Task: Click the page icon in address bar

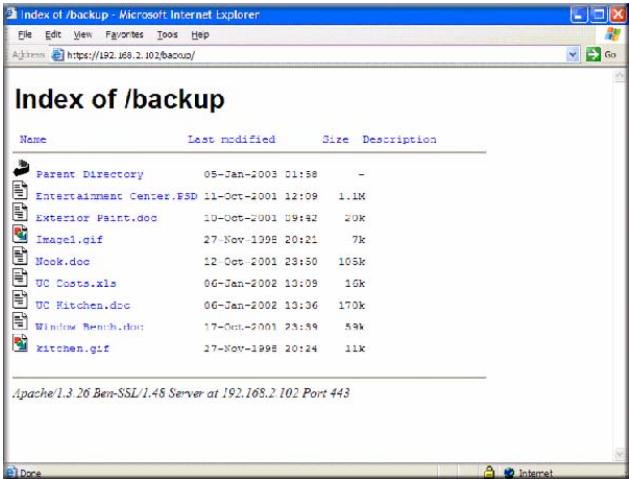Action: tap(58, 55)
